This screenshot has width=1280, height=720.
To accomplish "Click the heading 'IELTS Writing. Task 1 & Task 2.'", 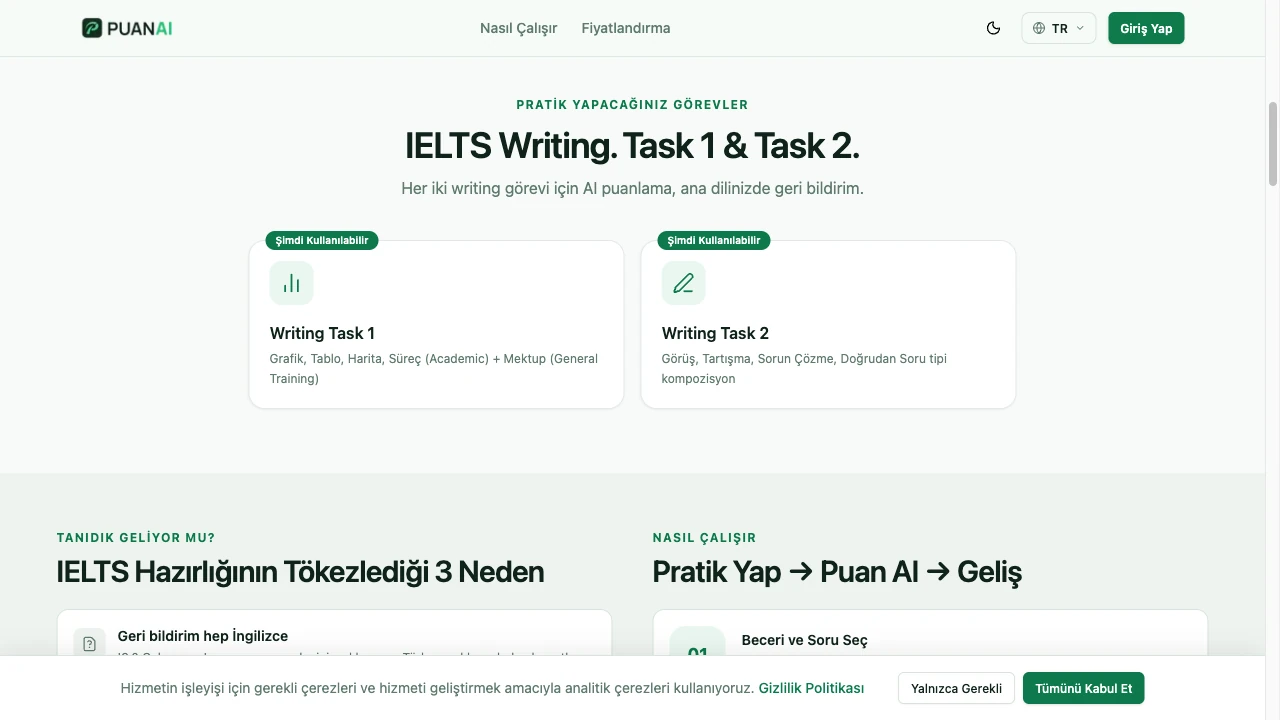I will (632, 146).
